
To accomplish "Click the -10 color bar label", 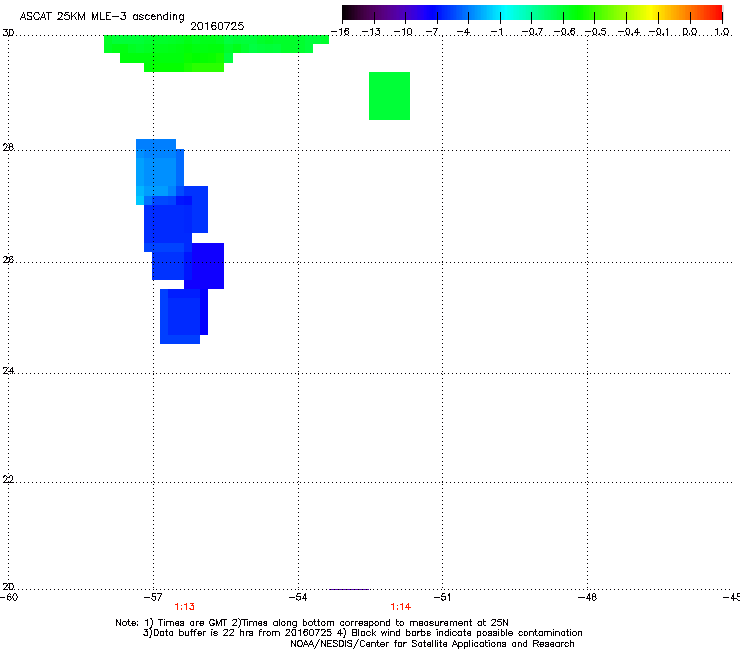I will (403, 32).
